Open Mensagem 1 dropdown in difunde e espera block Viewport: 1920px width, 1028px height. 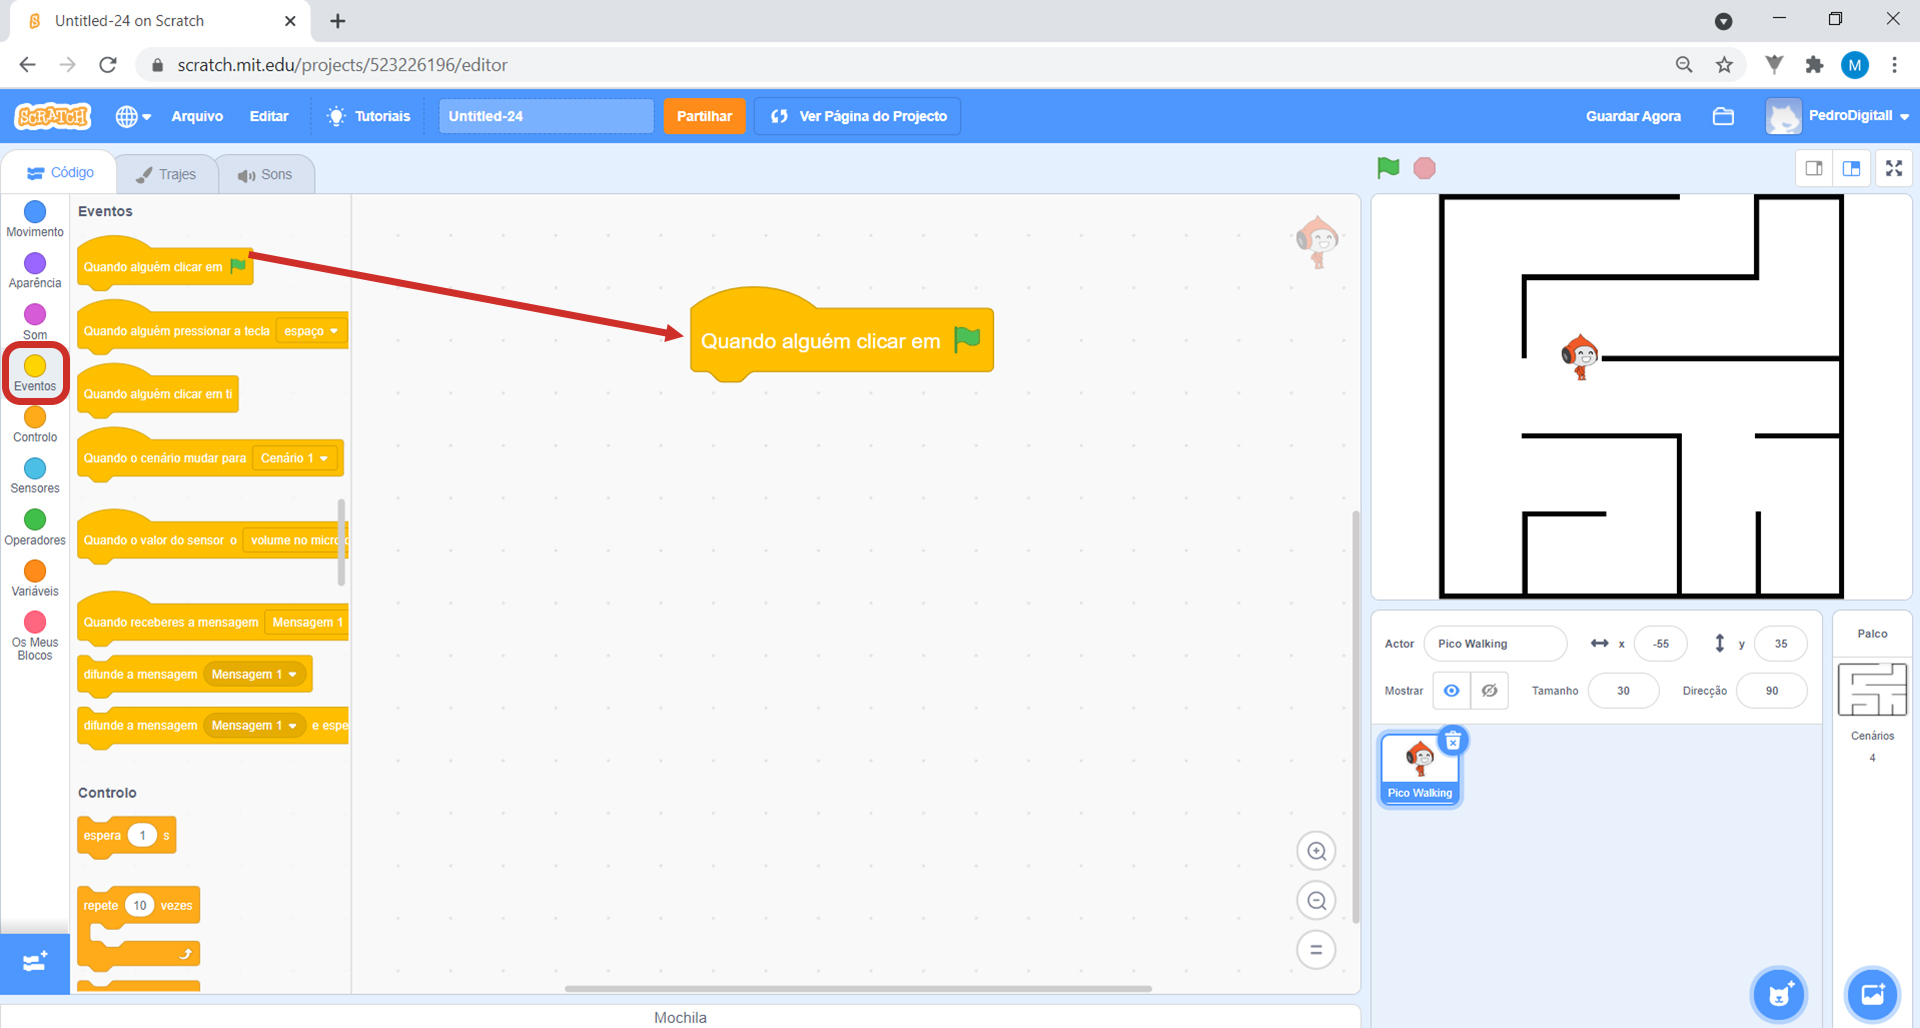(254, 725)
